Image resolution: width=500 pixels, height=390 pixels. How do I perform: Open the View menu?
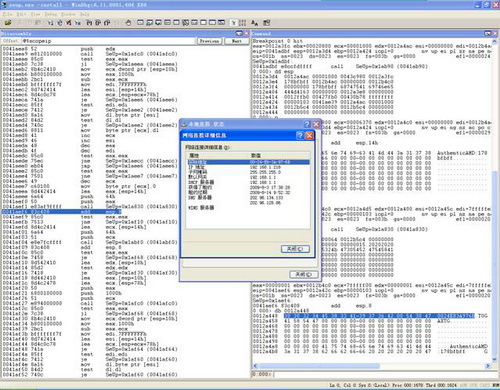pyautogui.click(x=35, y=14)
